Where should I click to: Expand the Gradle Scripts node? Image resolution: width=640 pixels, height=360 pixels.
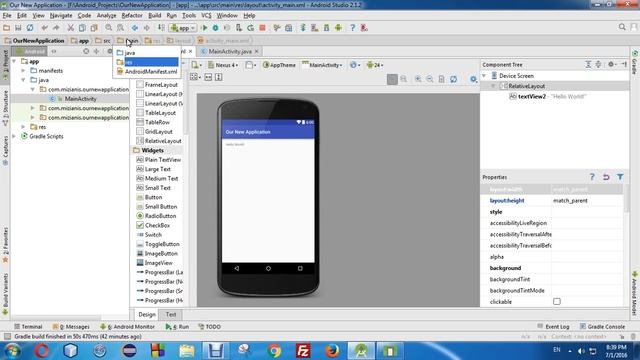click(x=14, y=136)
